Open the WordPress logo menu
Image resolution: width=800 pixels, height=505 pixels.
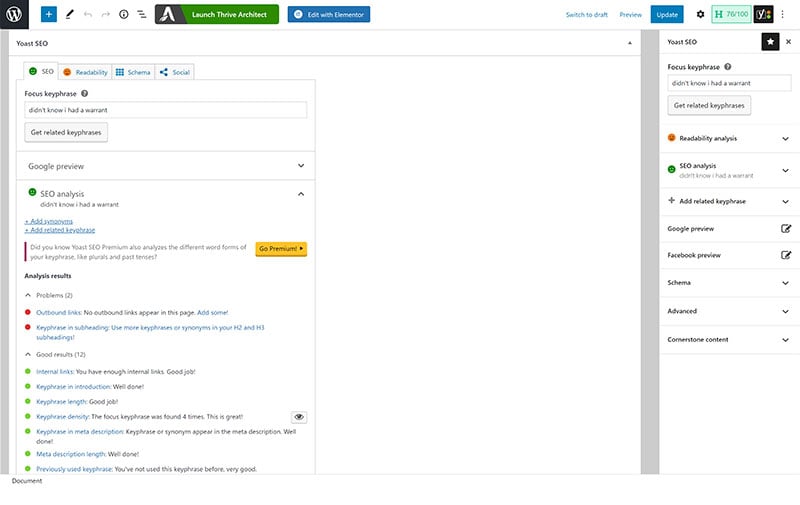[14, 14]
